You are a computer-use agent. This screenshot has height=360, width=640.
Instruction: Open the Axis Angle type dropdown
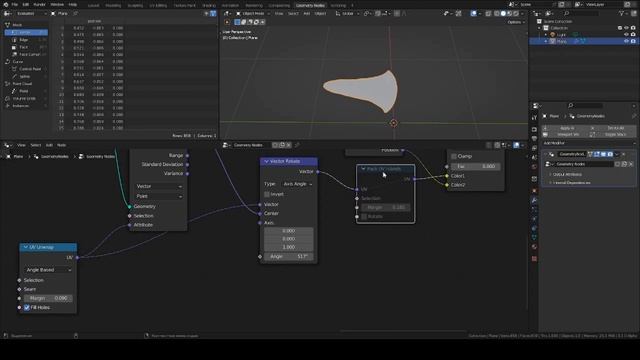click(x=298, y=184)
